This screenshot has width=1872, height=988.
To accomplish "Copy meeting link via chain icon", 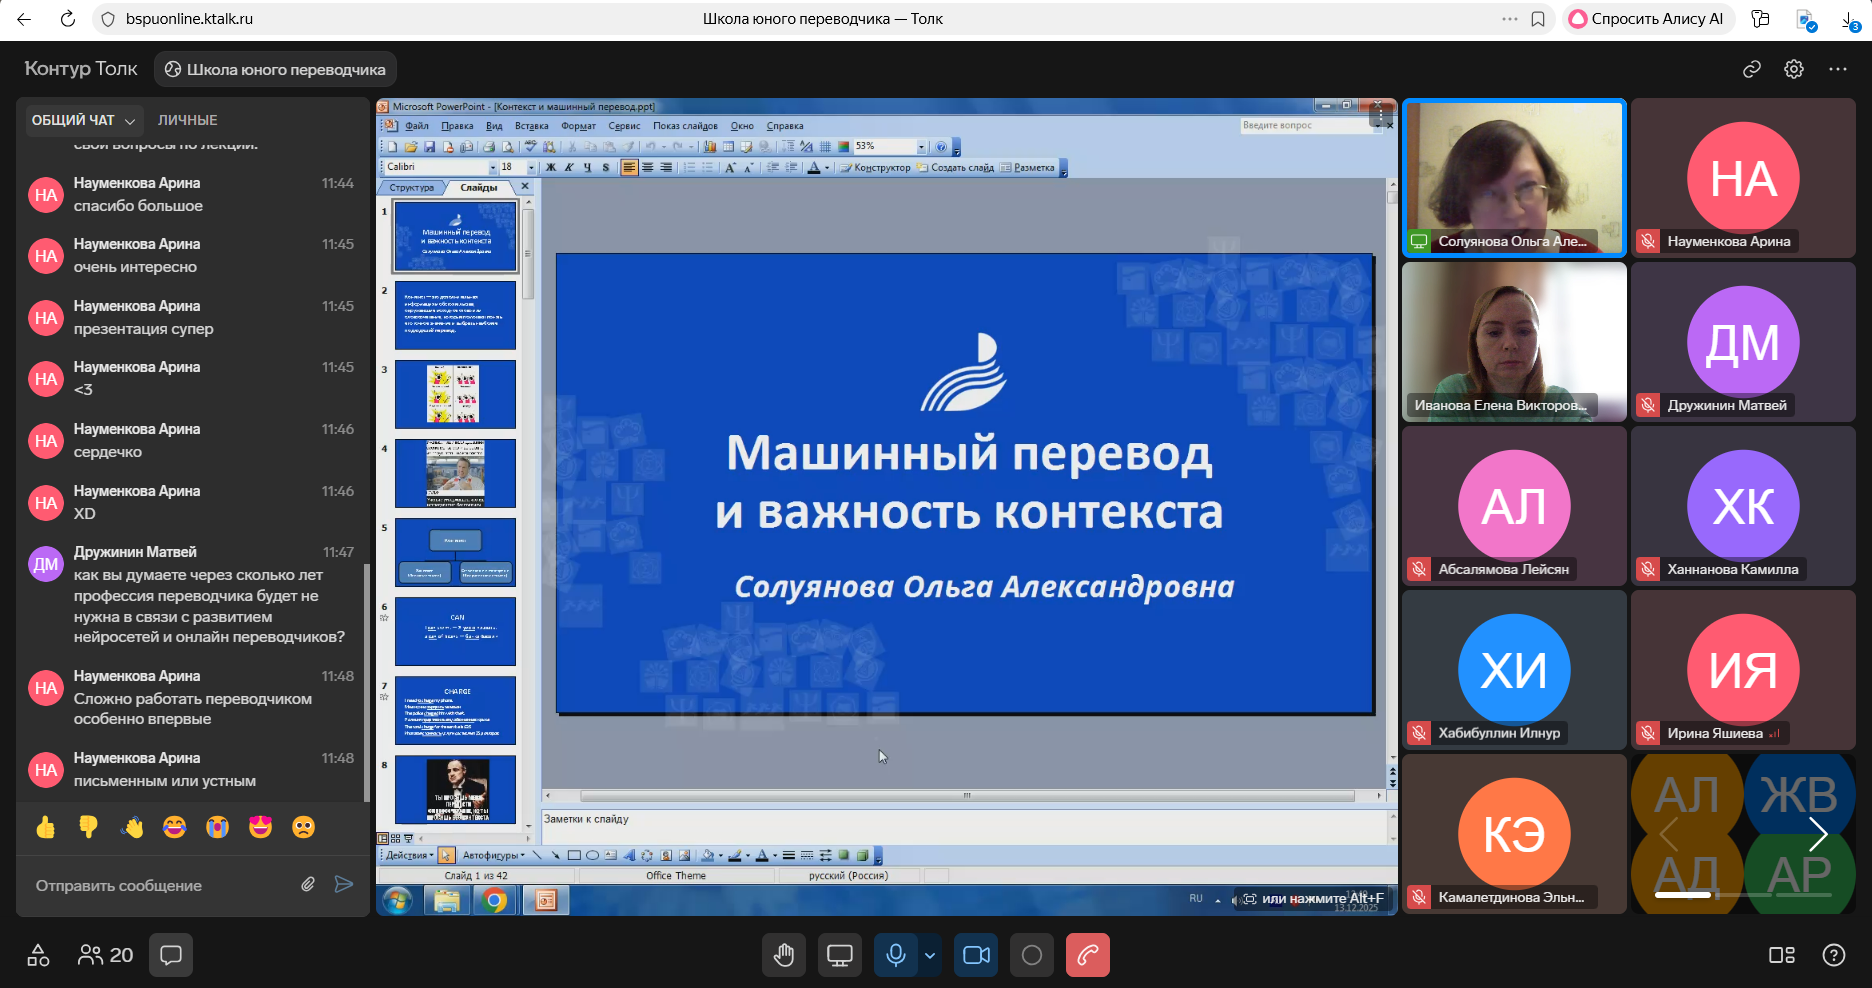I will pos(1751,69).
